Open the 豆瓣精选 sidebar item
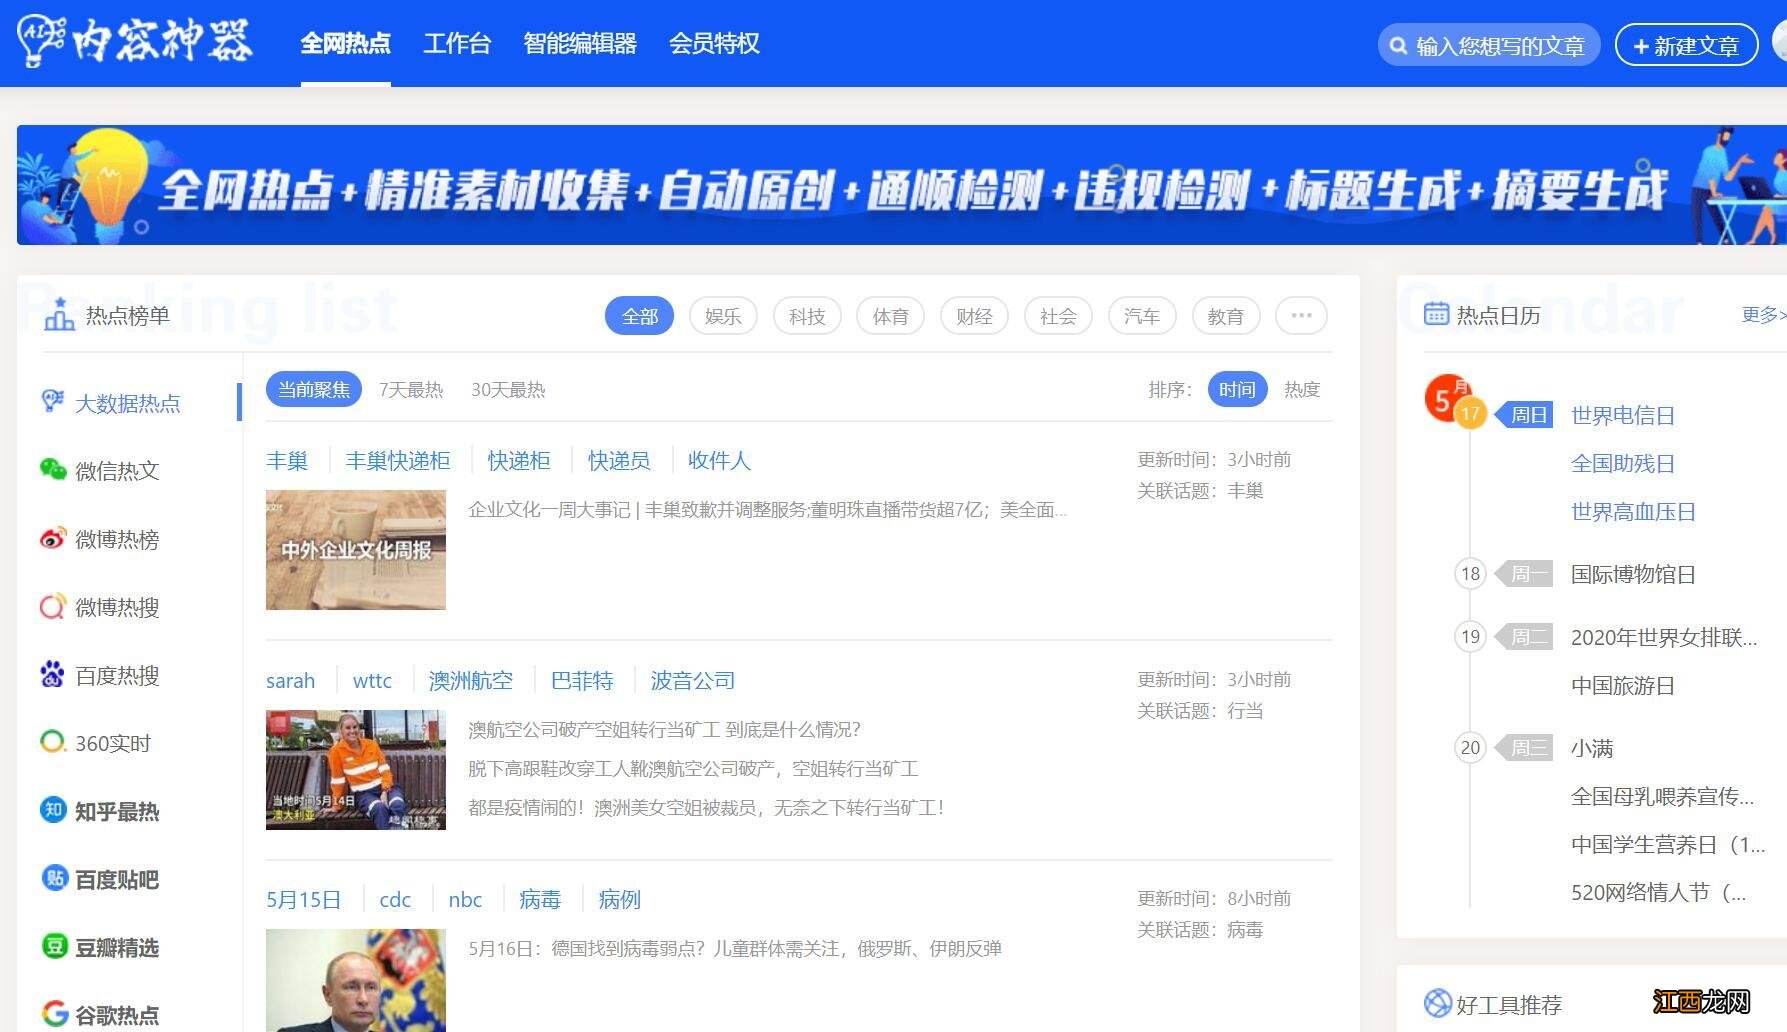Image resolution: width=1787 pixels, height=1032 pixels. [117, 947]
